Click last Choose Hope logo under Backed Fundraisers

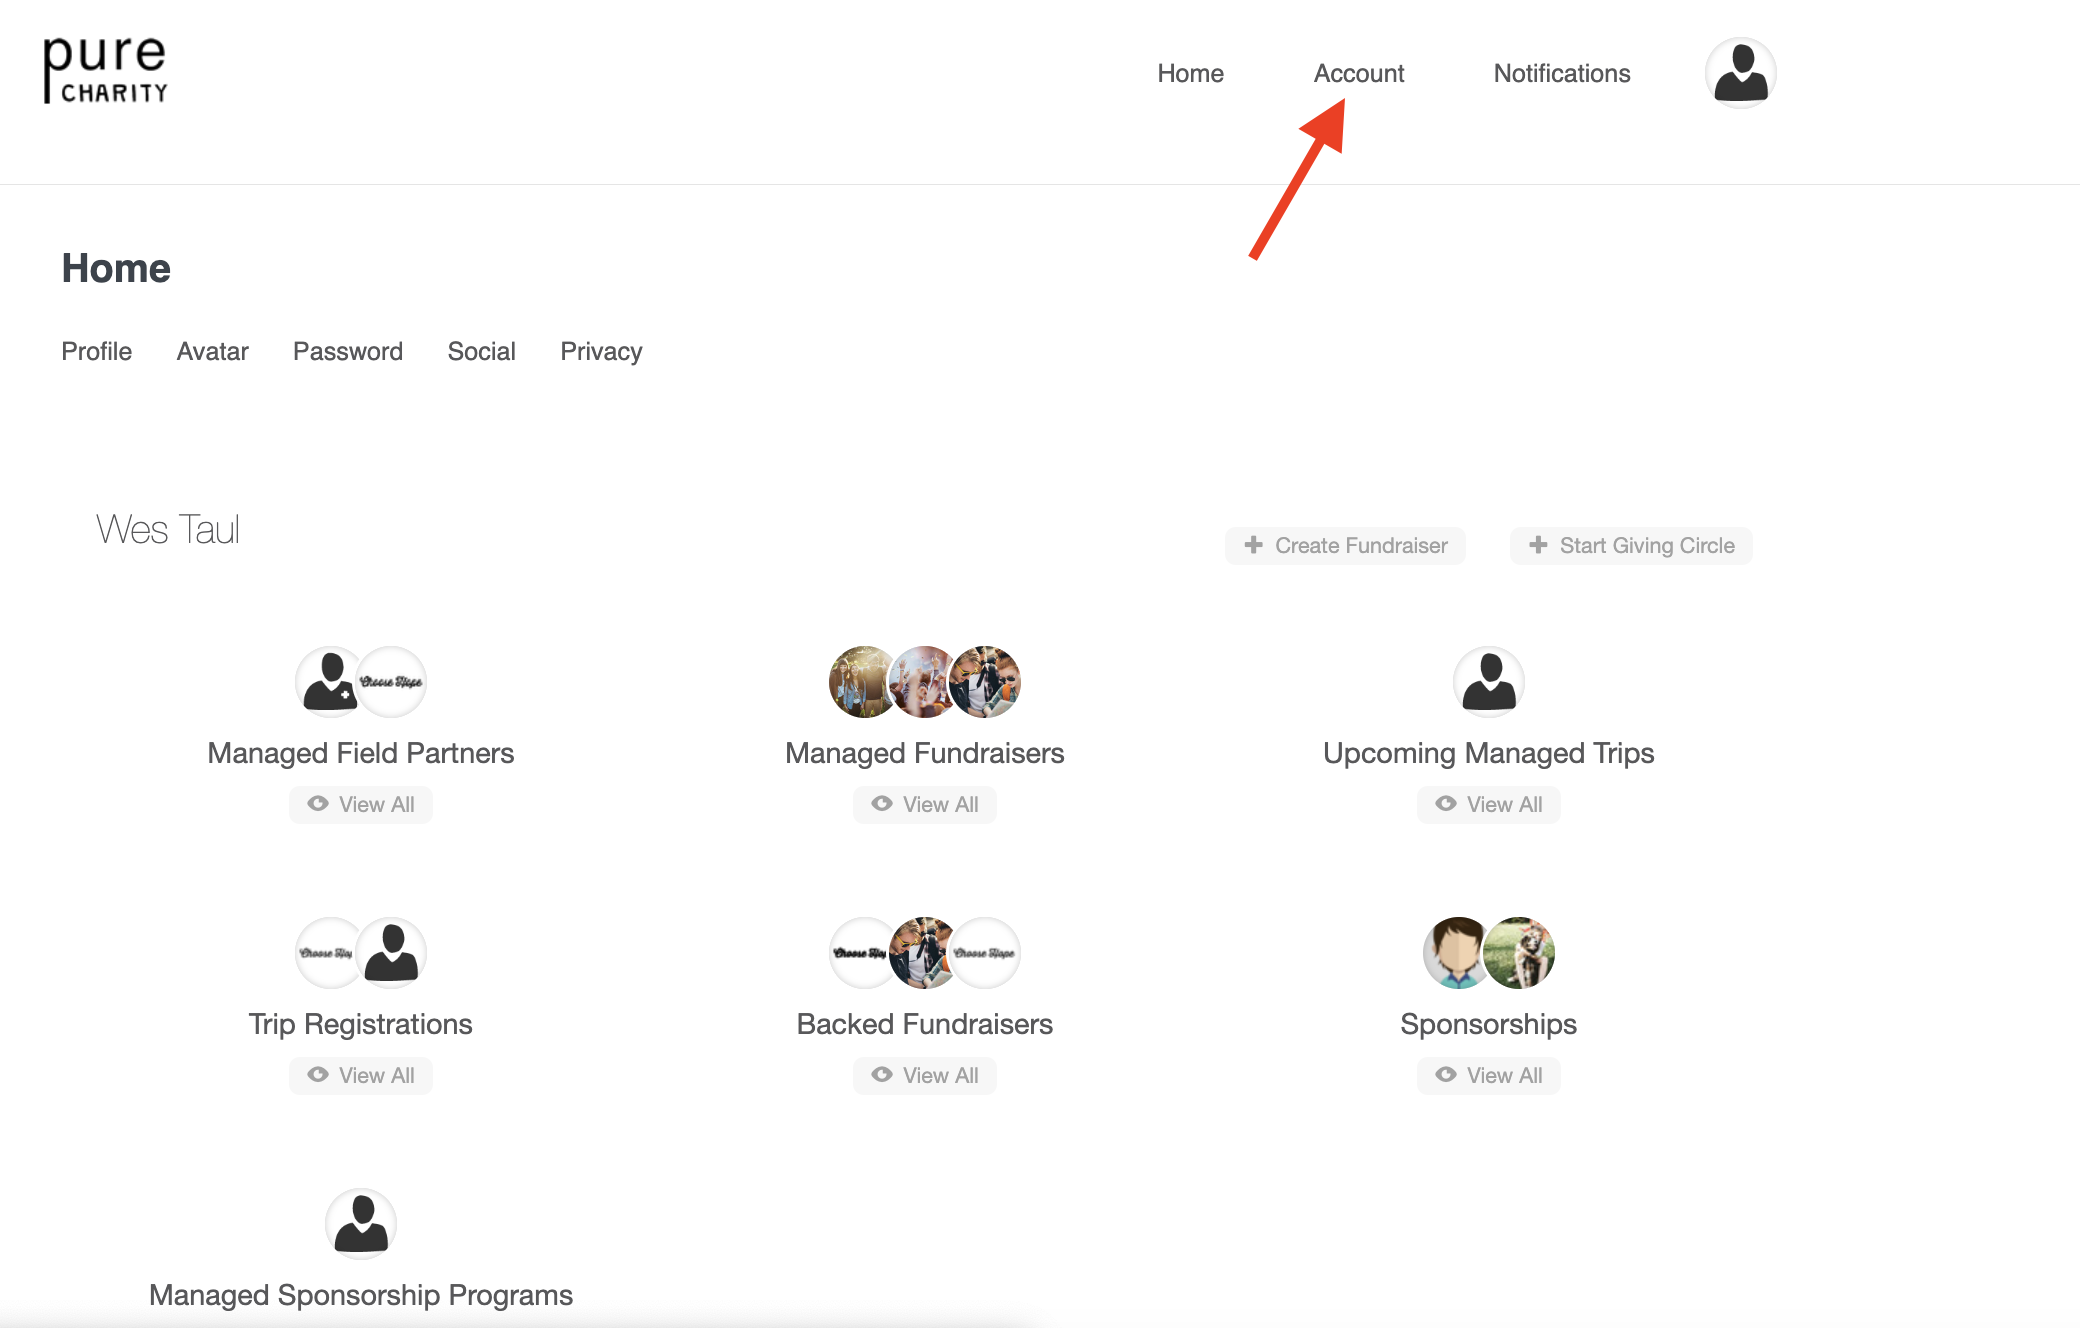pyautogui.click(x=986, y=953)
